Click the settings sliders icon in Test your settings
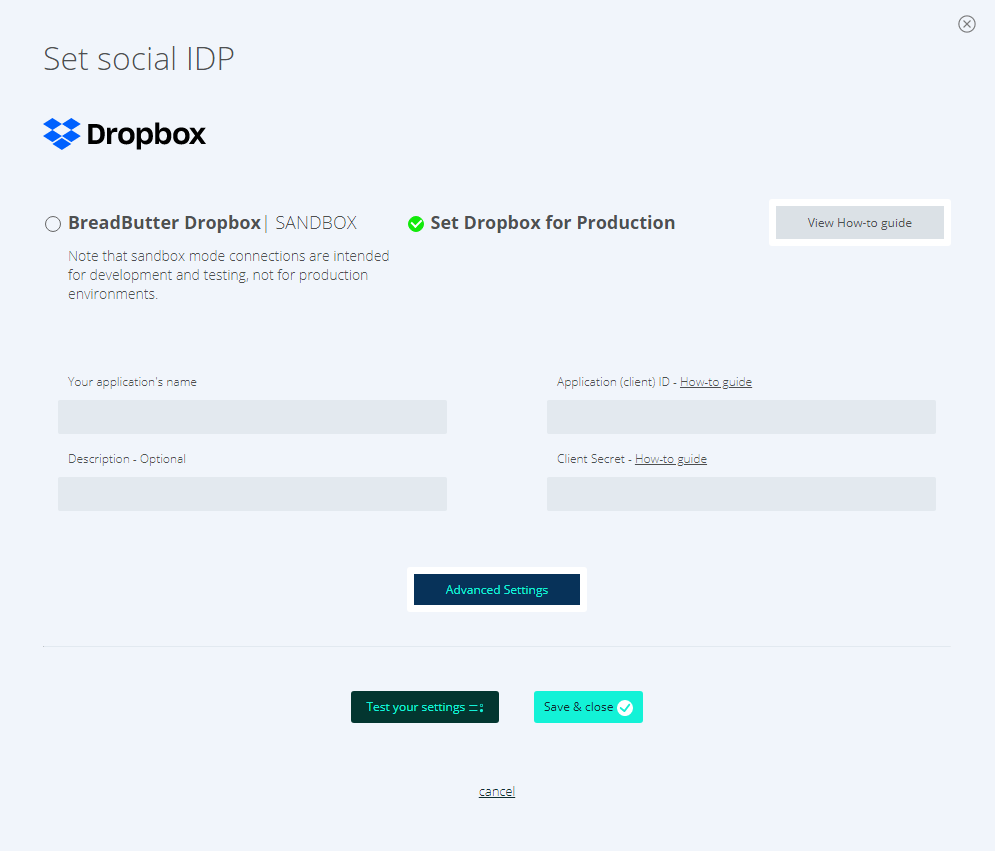This screenshot has width=995, height=851. point(476,707)
